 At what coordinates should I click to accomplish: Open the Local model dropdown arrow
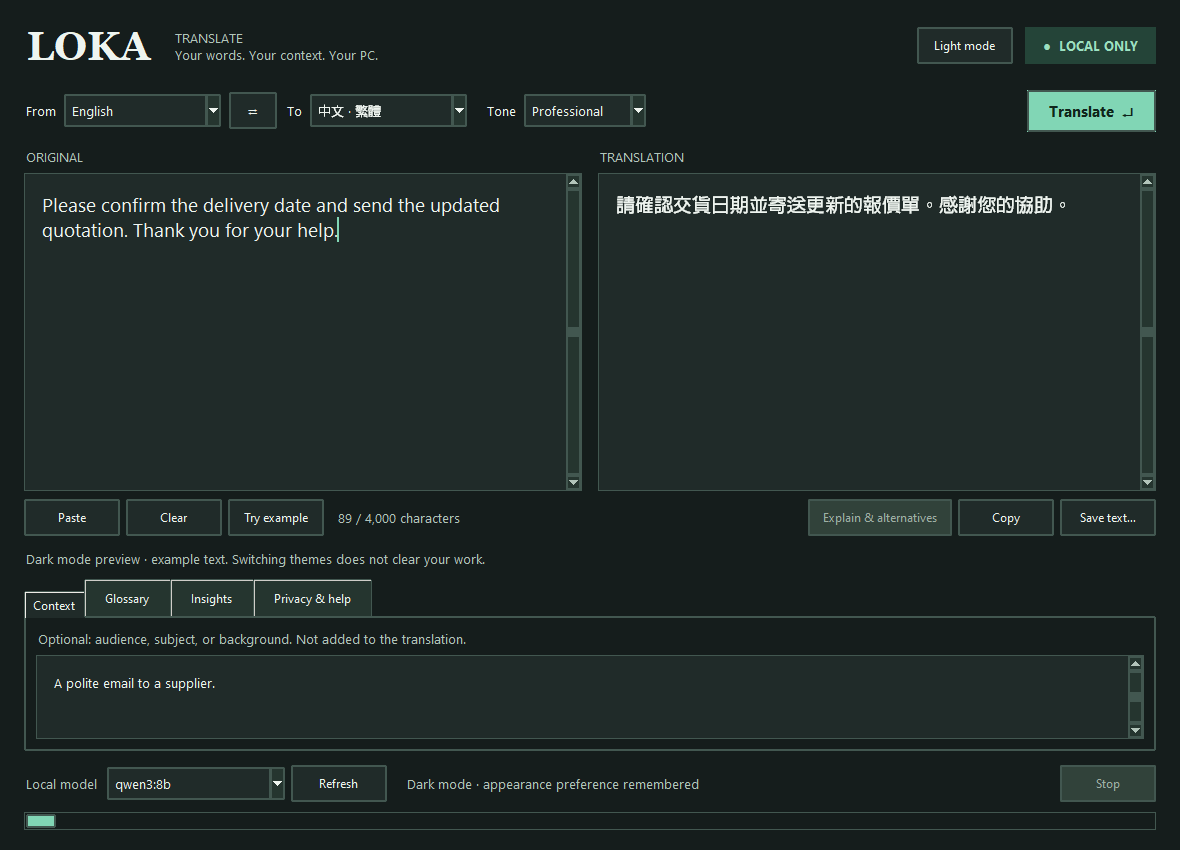click(x=277, y=784)
